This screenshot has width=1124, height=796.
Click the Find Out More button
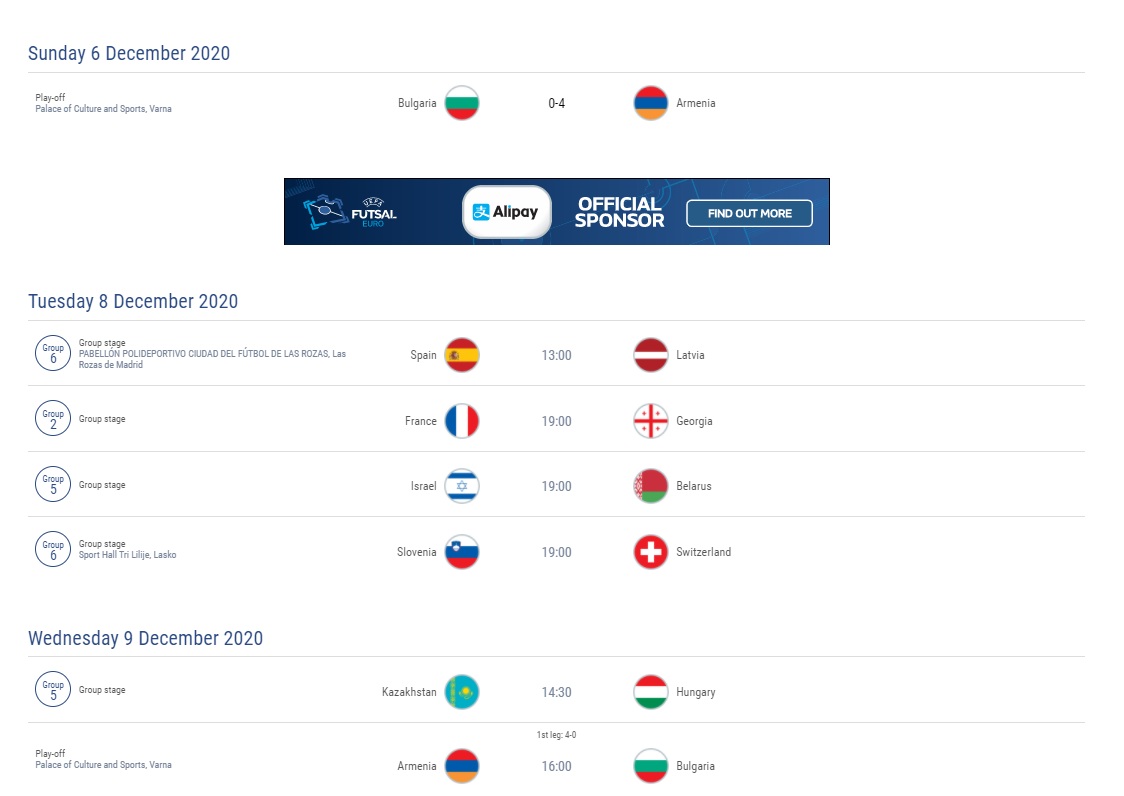[x=749, y=213]
